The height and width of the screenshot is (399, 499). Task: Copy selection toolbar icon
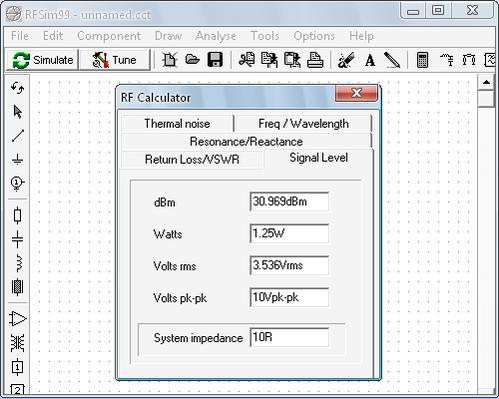click(269, 60)
